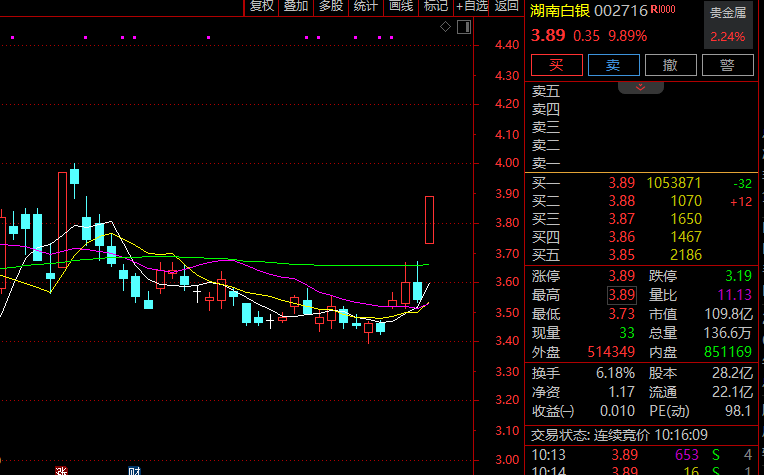Click the 统计 statistics toolbar item

[x=366, y=6]
